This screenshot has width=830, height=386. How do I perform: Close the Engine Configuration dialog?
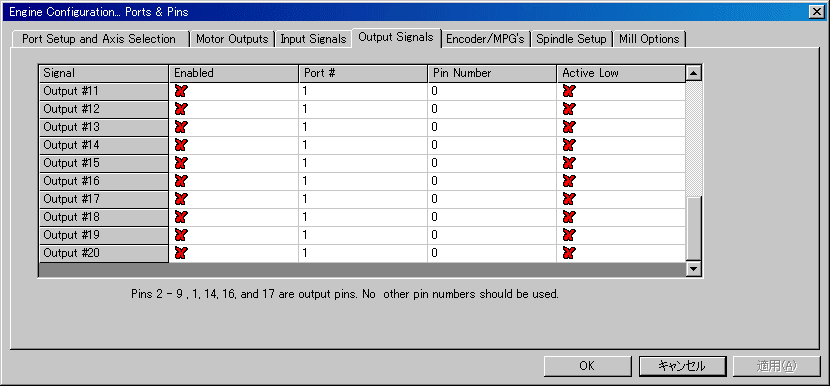[817, 12]
